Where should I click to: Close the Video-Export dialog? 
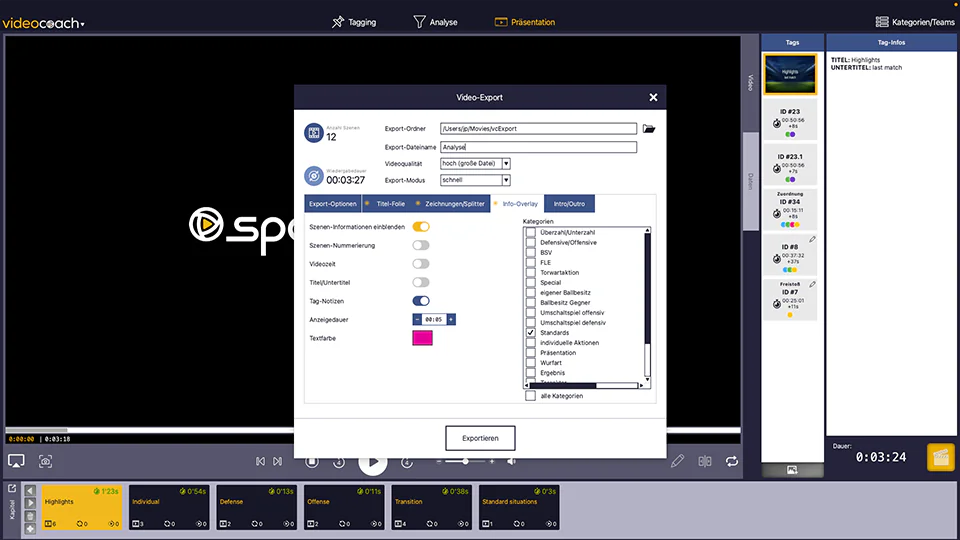(x=653, y=97)
